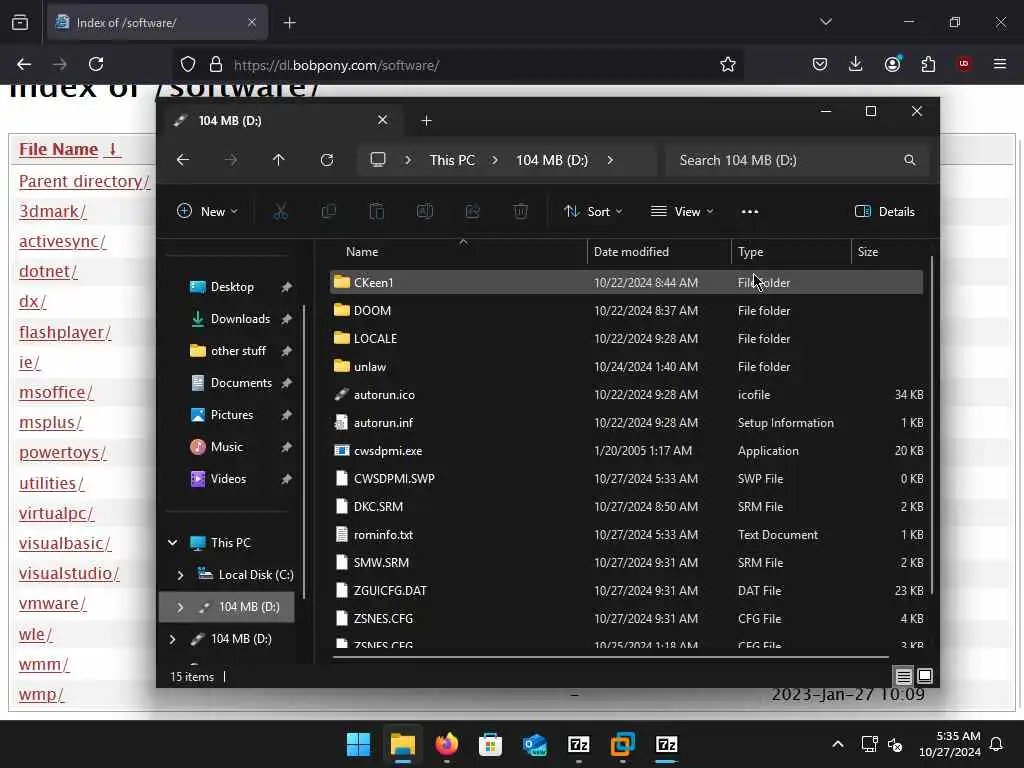This screenshot has height=768, width=1024.
Task: Select the Index of /software/ Firefox tab
Action: [157, 23]
